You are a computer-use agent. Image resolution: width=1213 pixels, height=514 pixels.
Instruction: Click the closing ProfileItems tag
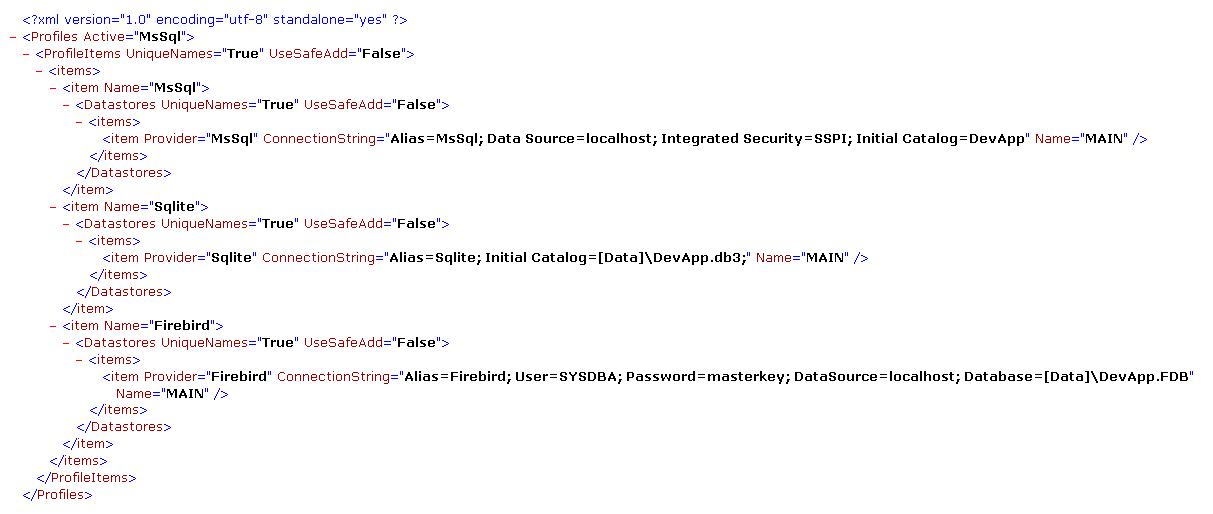pos(86,478)
